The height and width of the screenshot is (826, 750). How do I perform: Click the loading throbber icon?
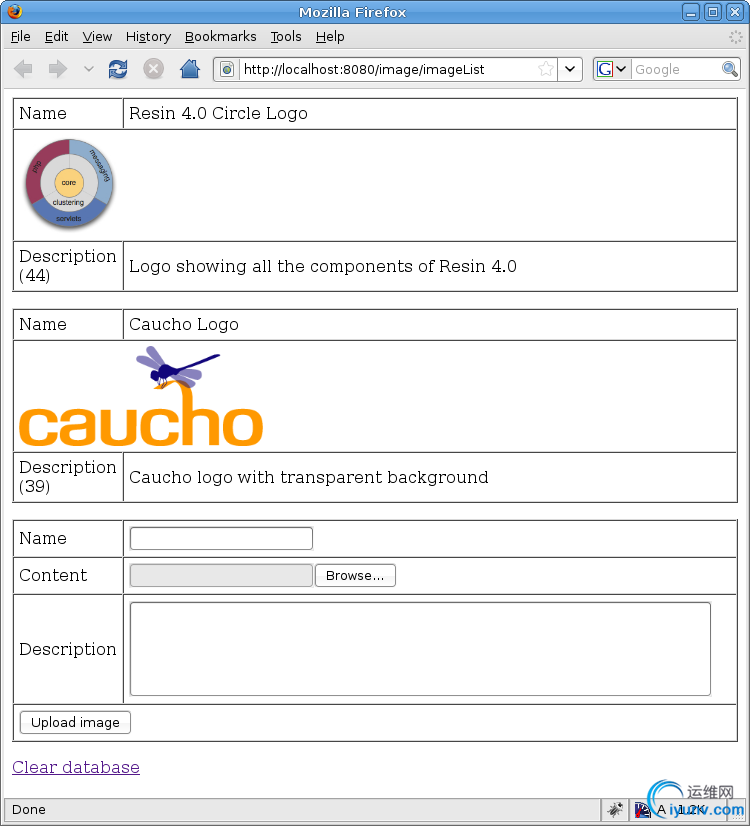coord(735,37)
